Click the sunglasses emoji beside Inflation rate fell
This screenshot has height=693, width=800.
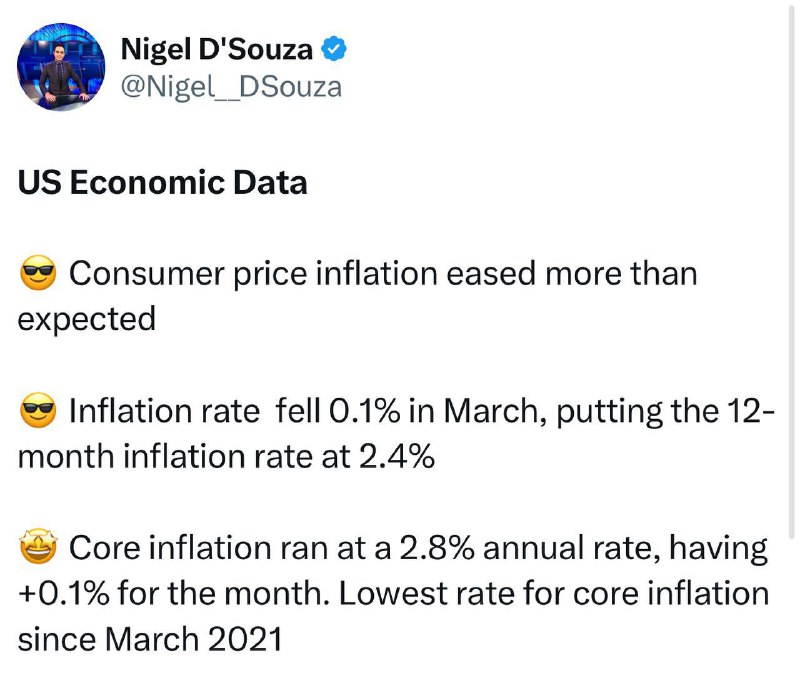[x=38, y=410]
